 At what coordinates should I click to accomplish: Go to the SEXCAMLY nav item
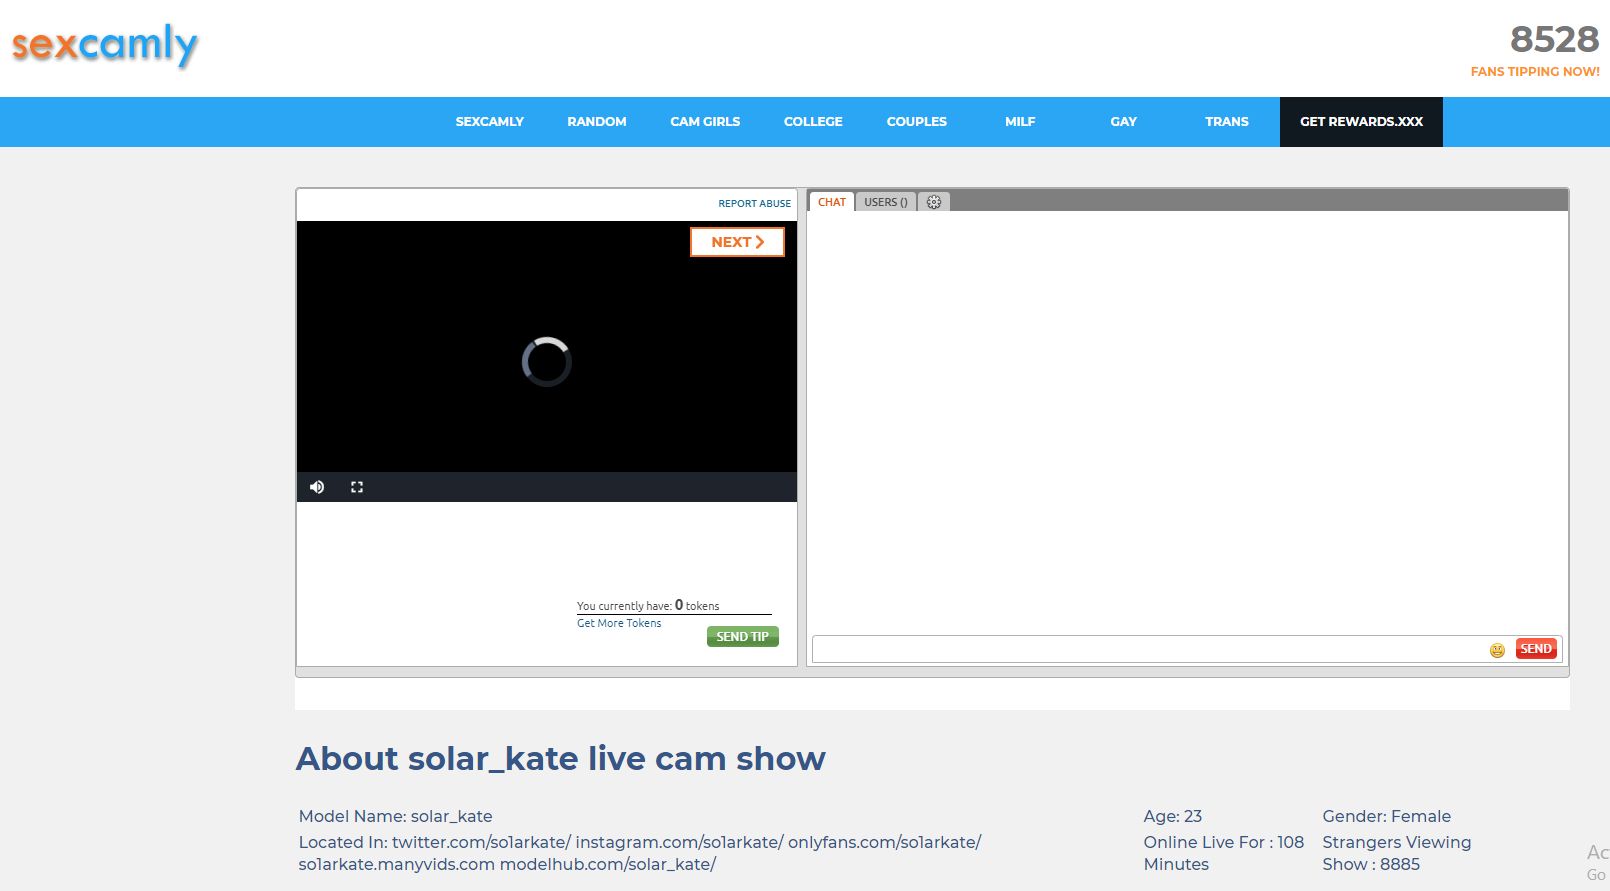[490, 122]
